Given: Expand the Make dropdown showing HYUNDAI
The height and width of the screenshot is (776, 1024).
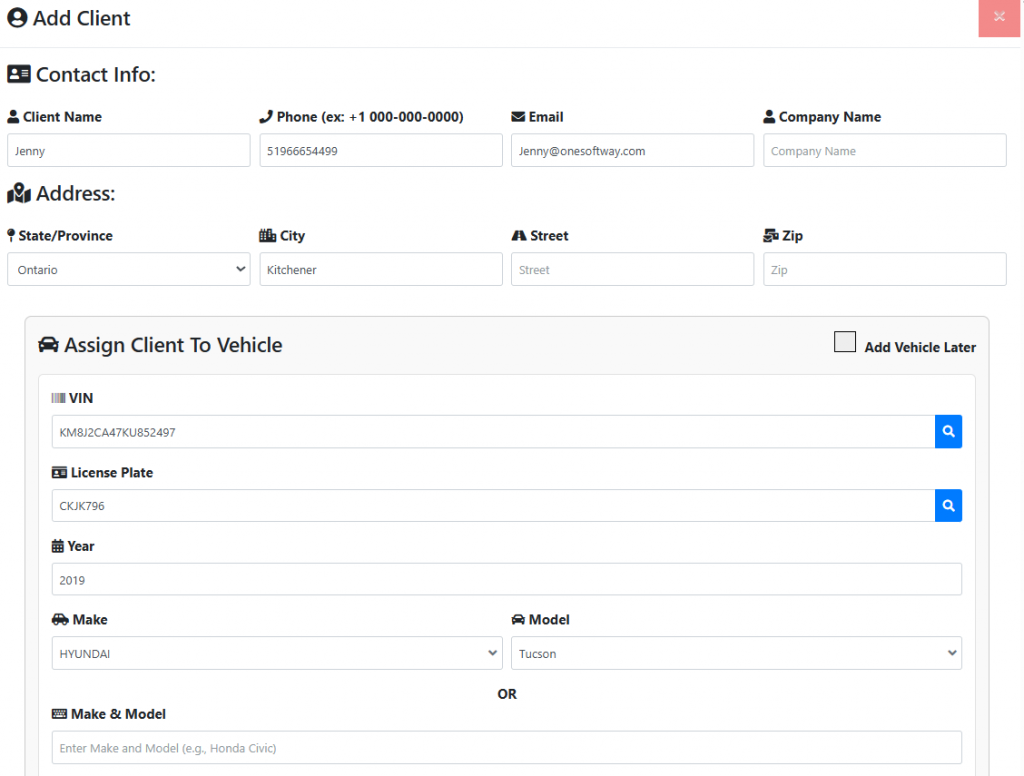Looking at the screenshot, I should tap(277, 653).
